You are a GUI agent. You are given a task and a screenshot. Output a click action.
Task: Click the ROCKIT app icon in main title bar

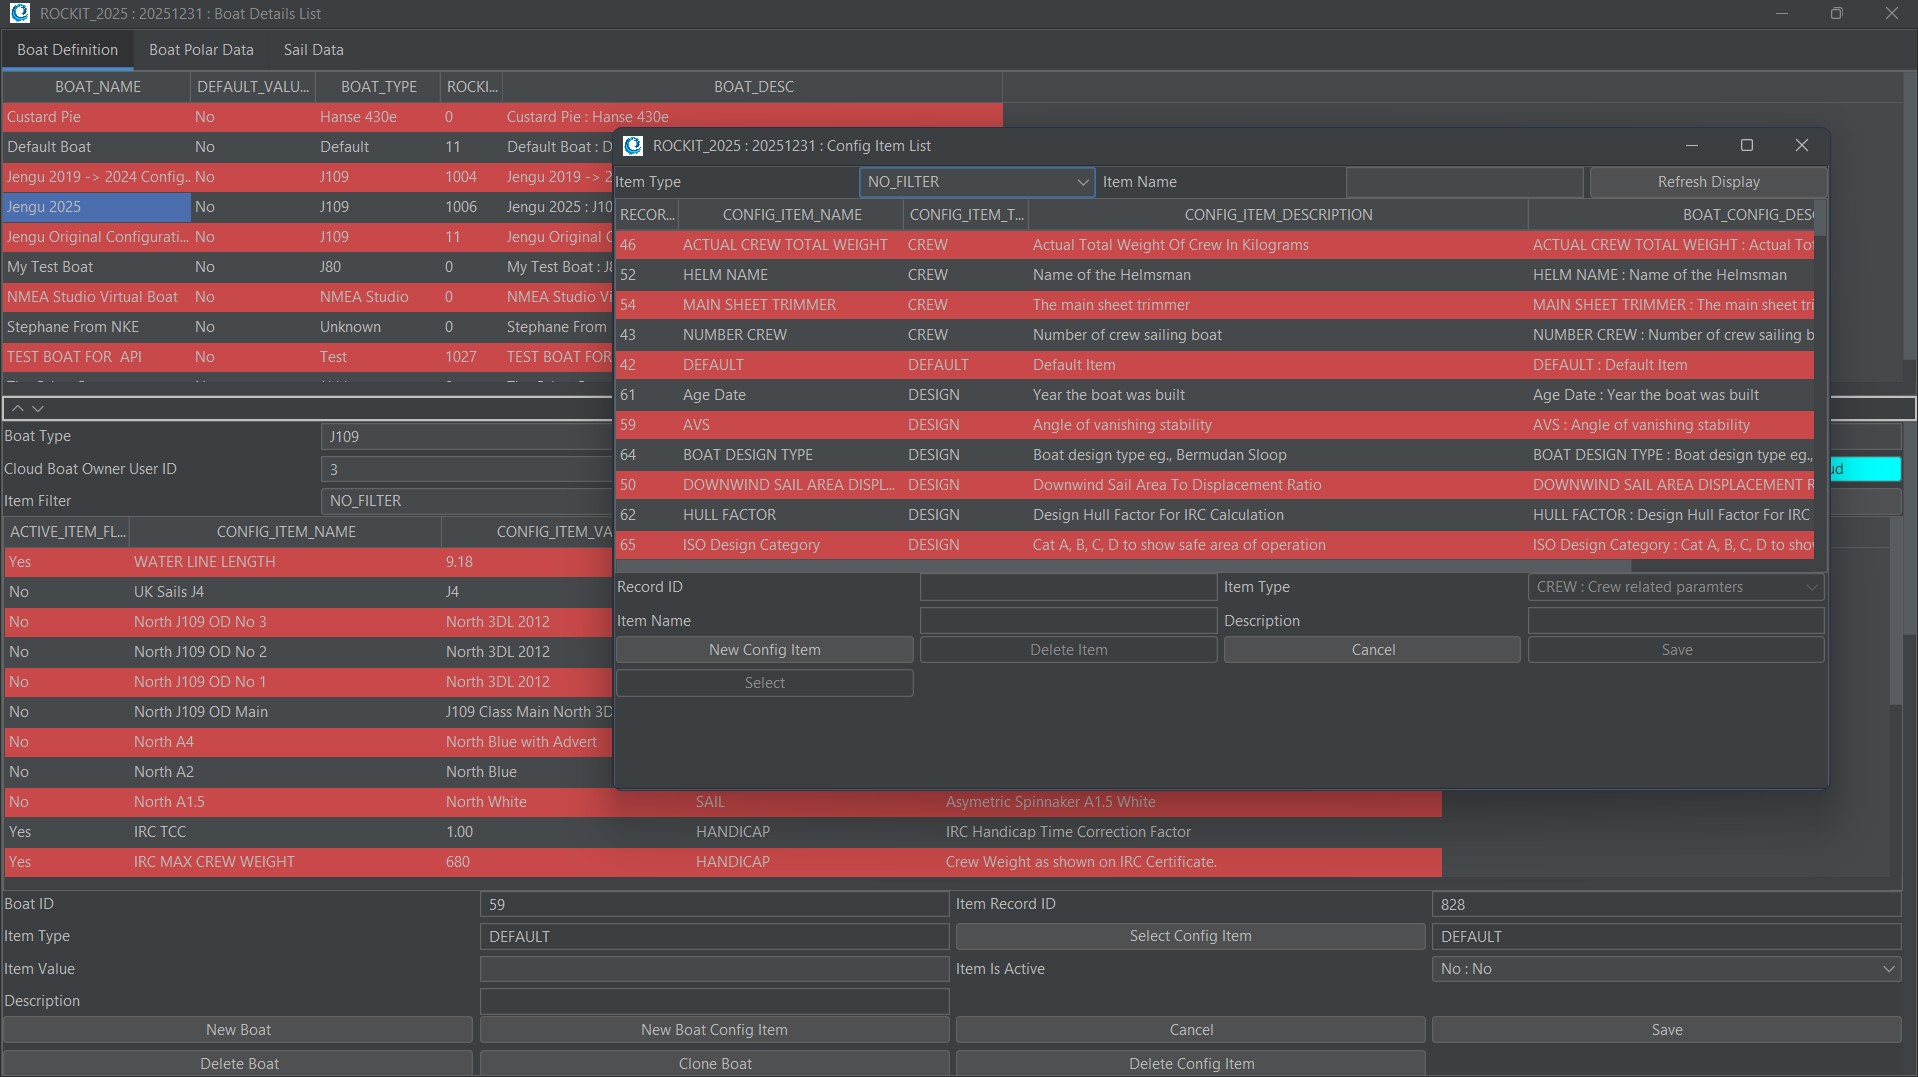tap(18, 14)
